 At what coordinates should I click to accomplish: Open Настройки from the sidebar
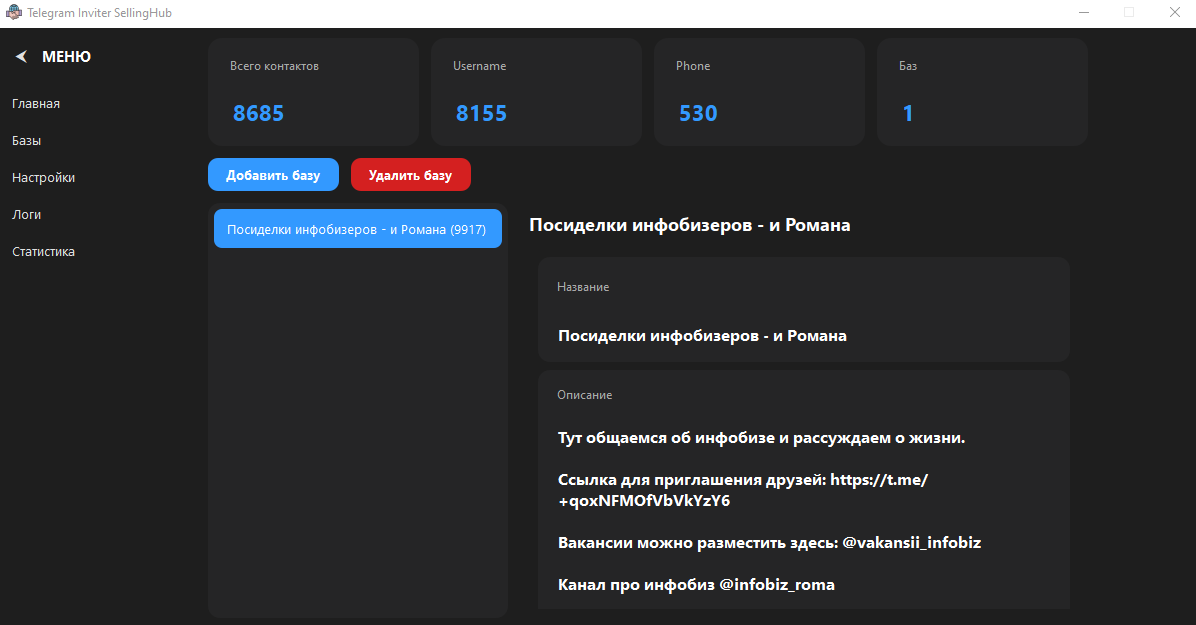[x=43, y=178]
